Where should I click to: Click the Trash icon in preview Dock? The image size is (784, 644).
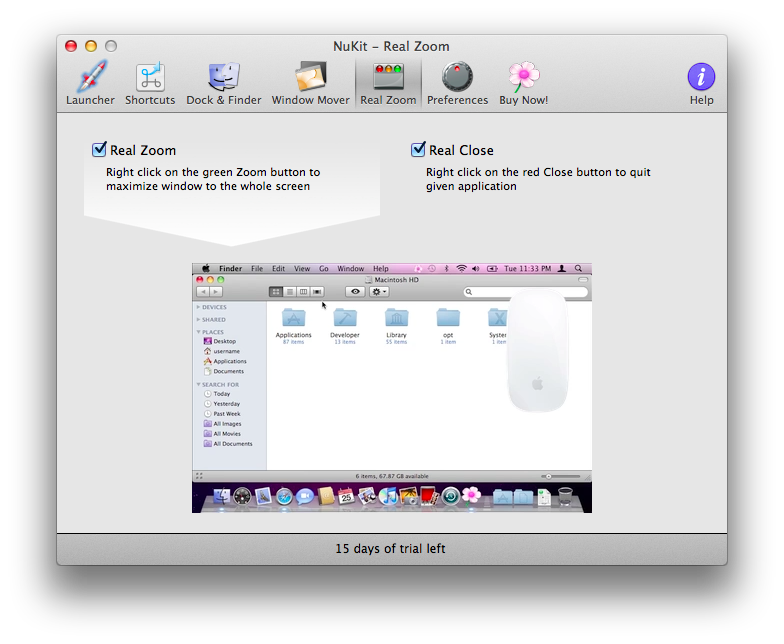point(565,496)
